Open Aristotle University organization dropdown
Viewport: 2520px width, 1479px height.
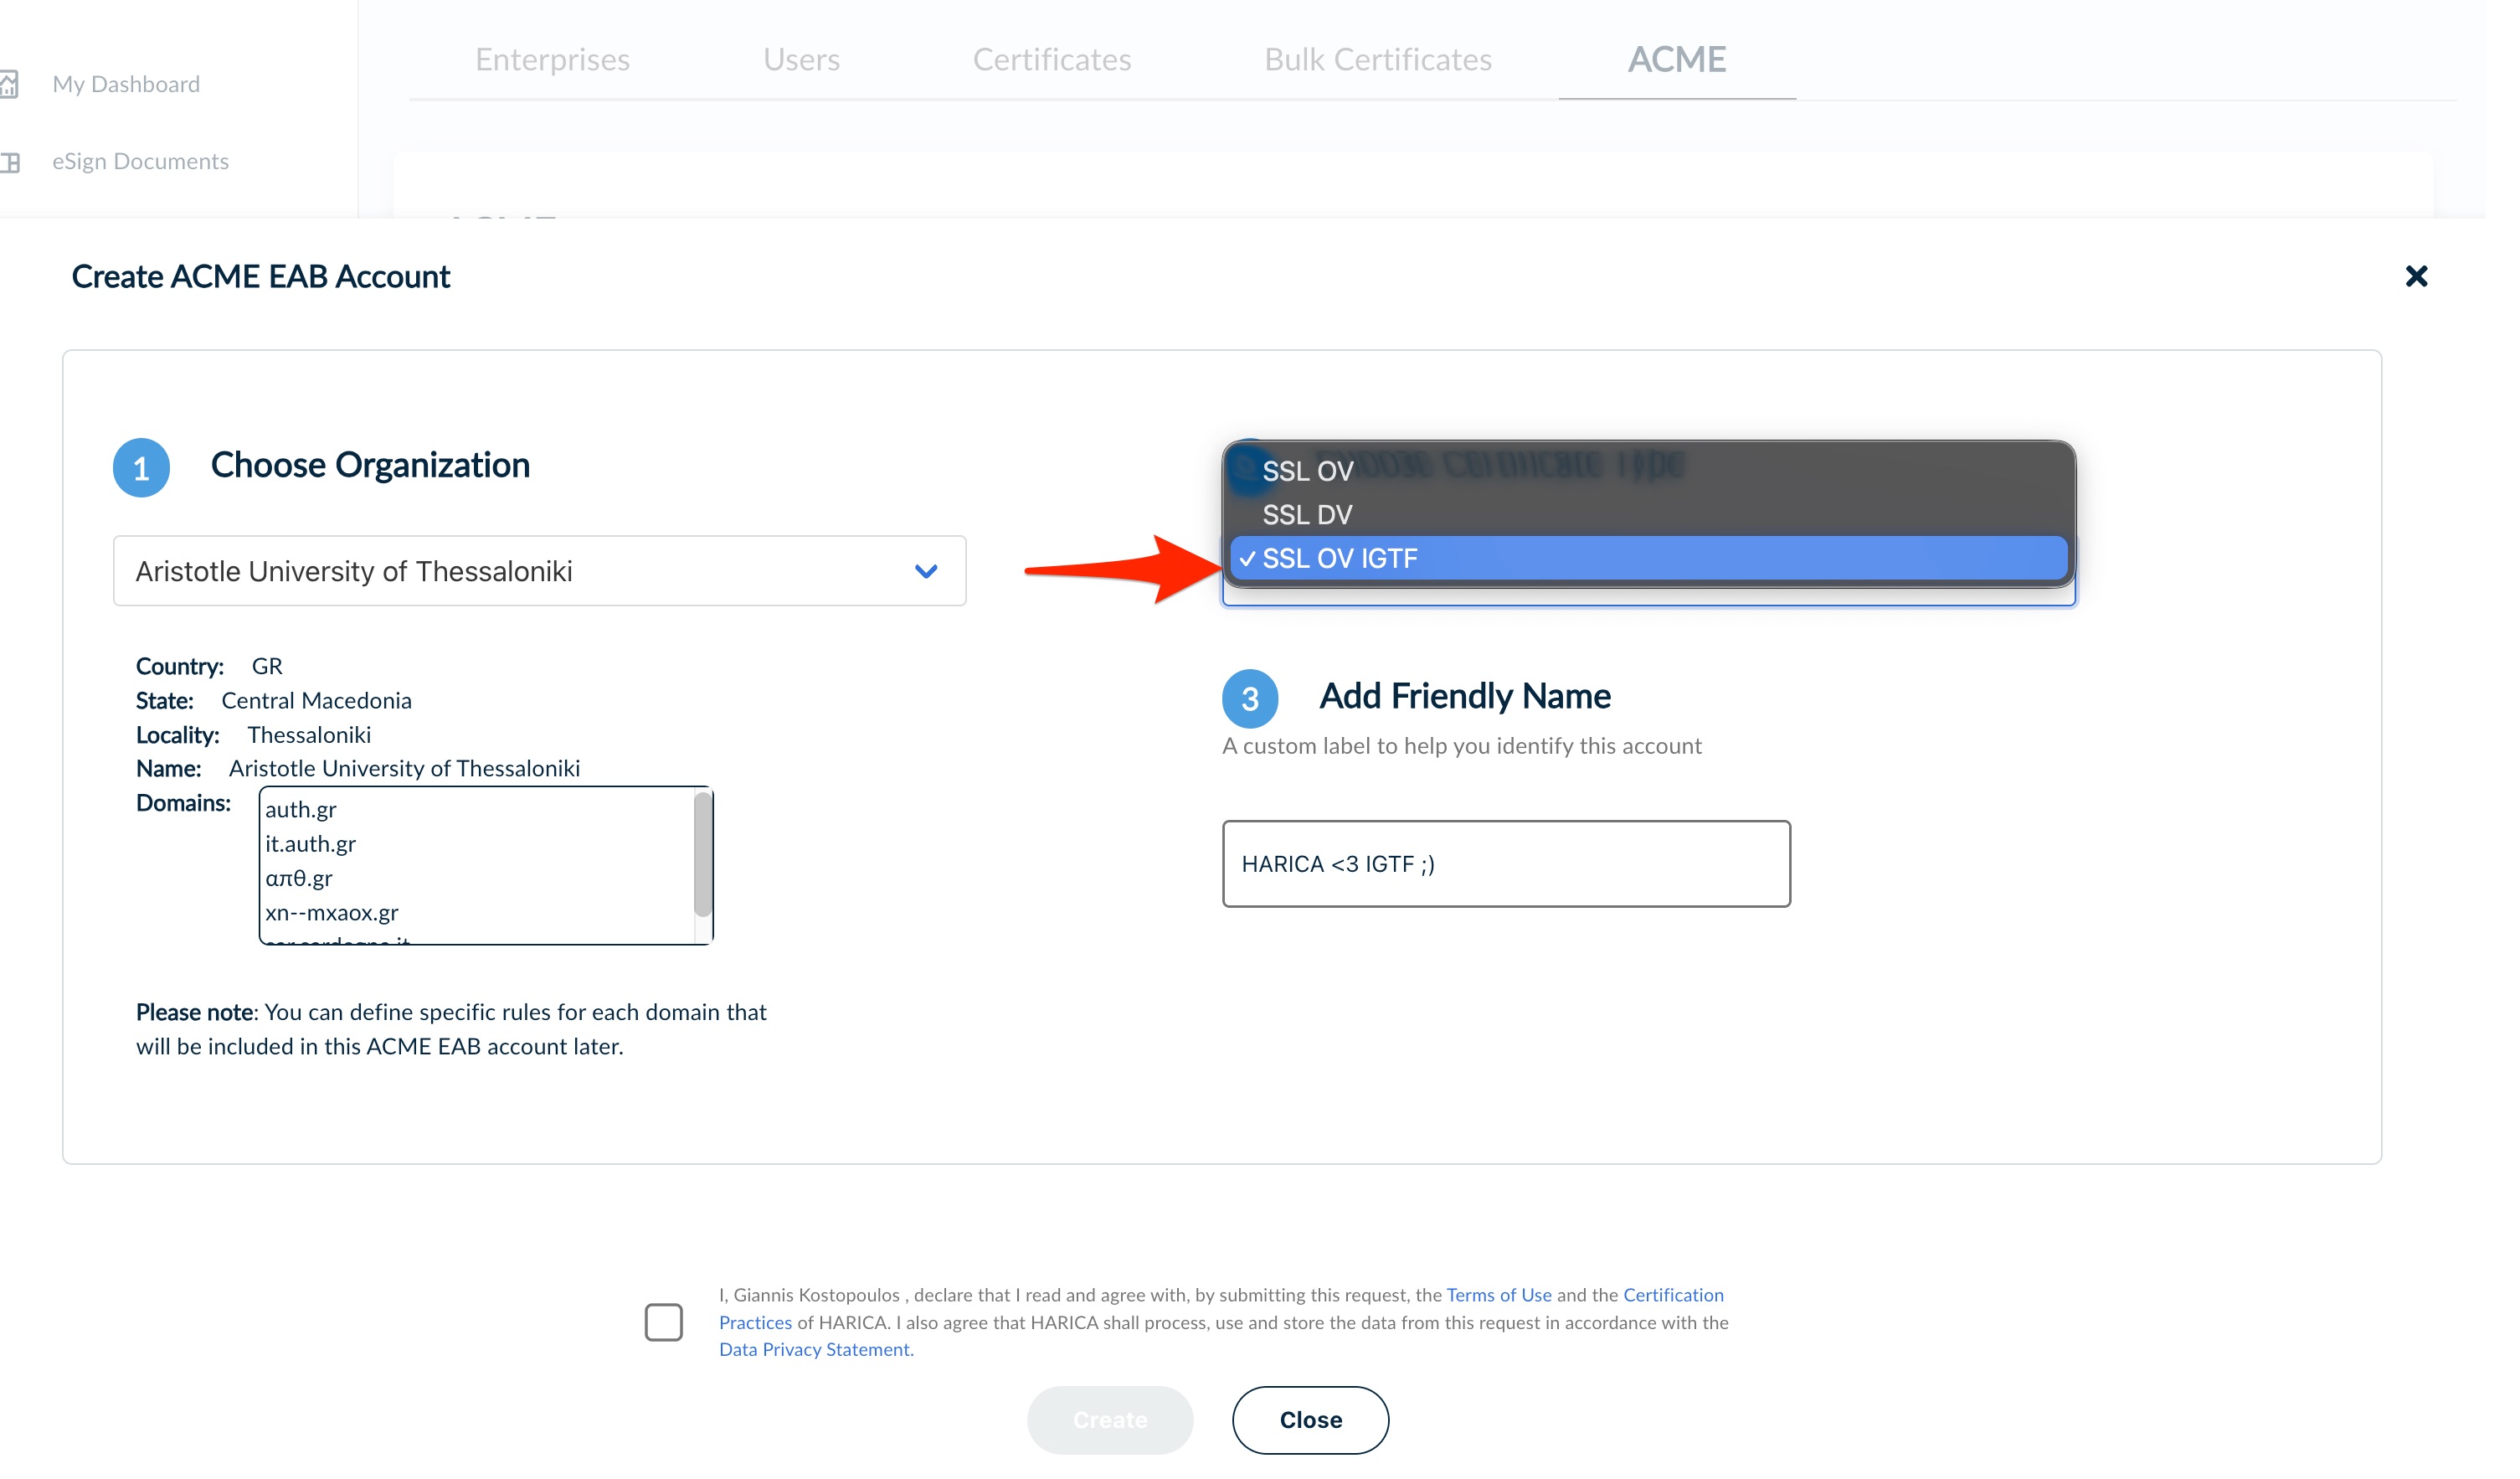point(539,571)
